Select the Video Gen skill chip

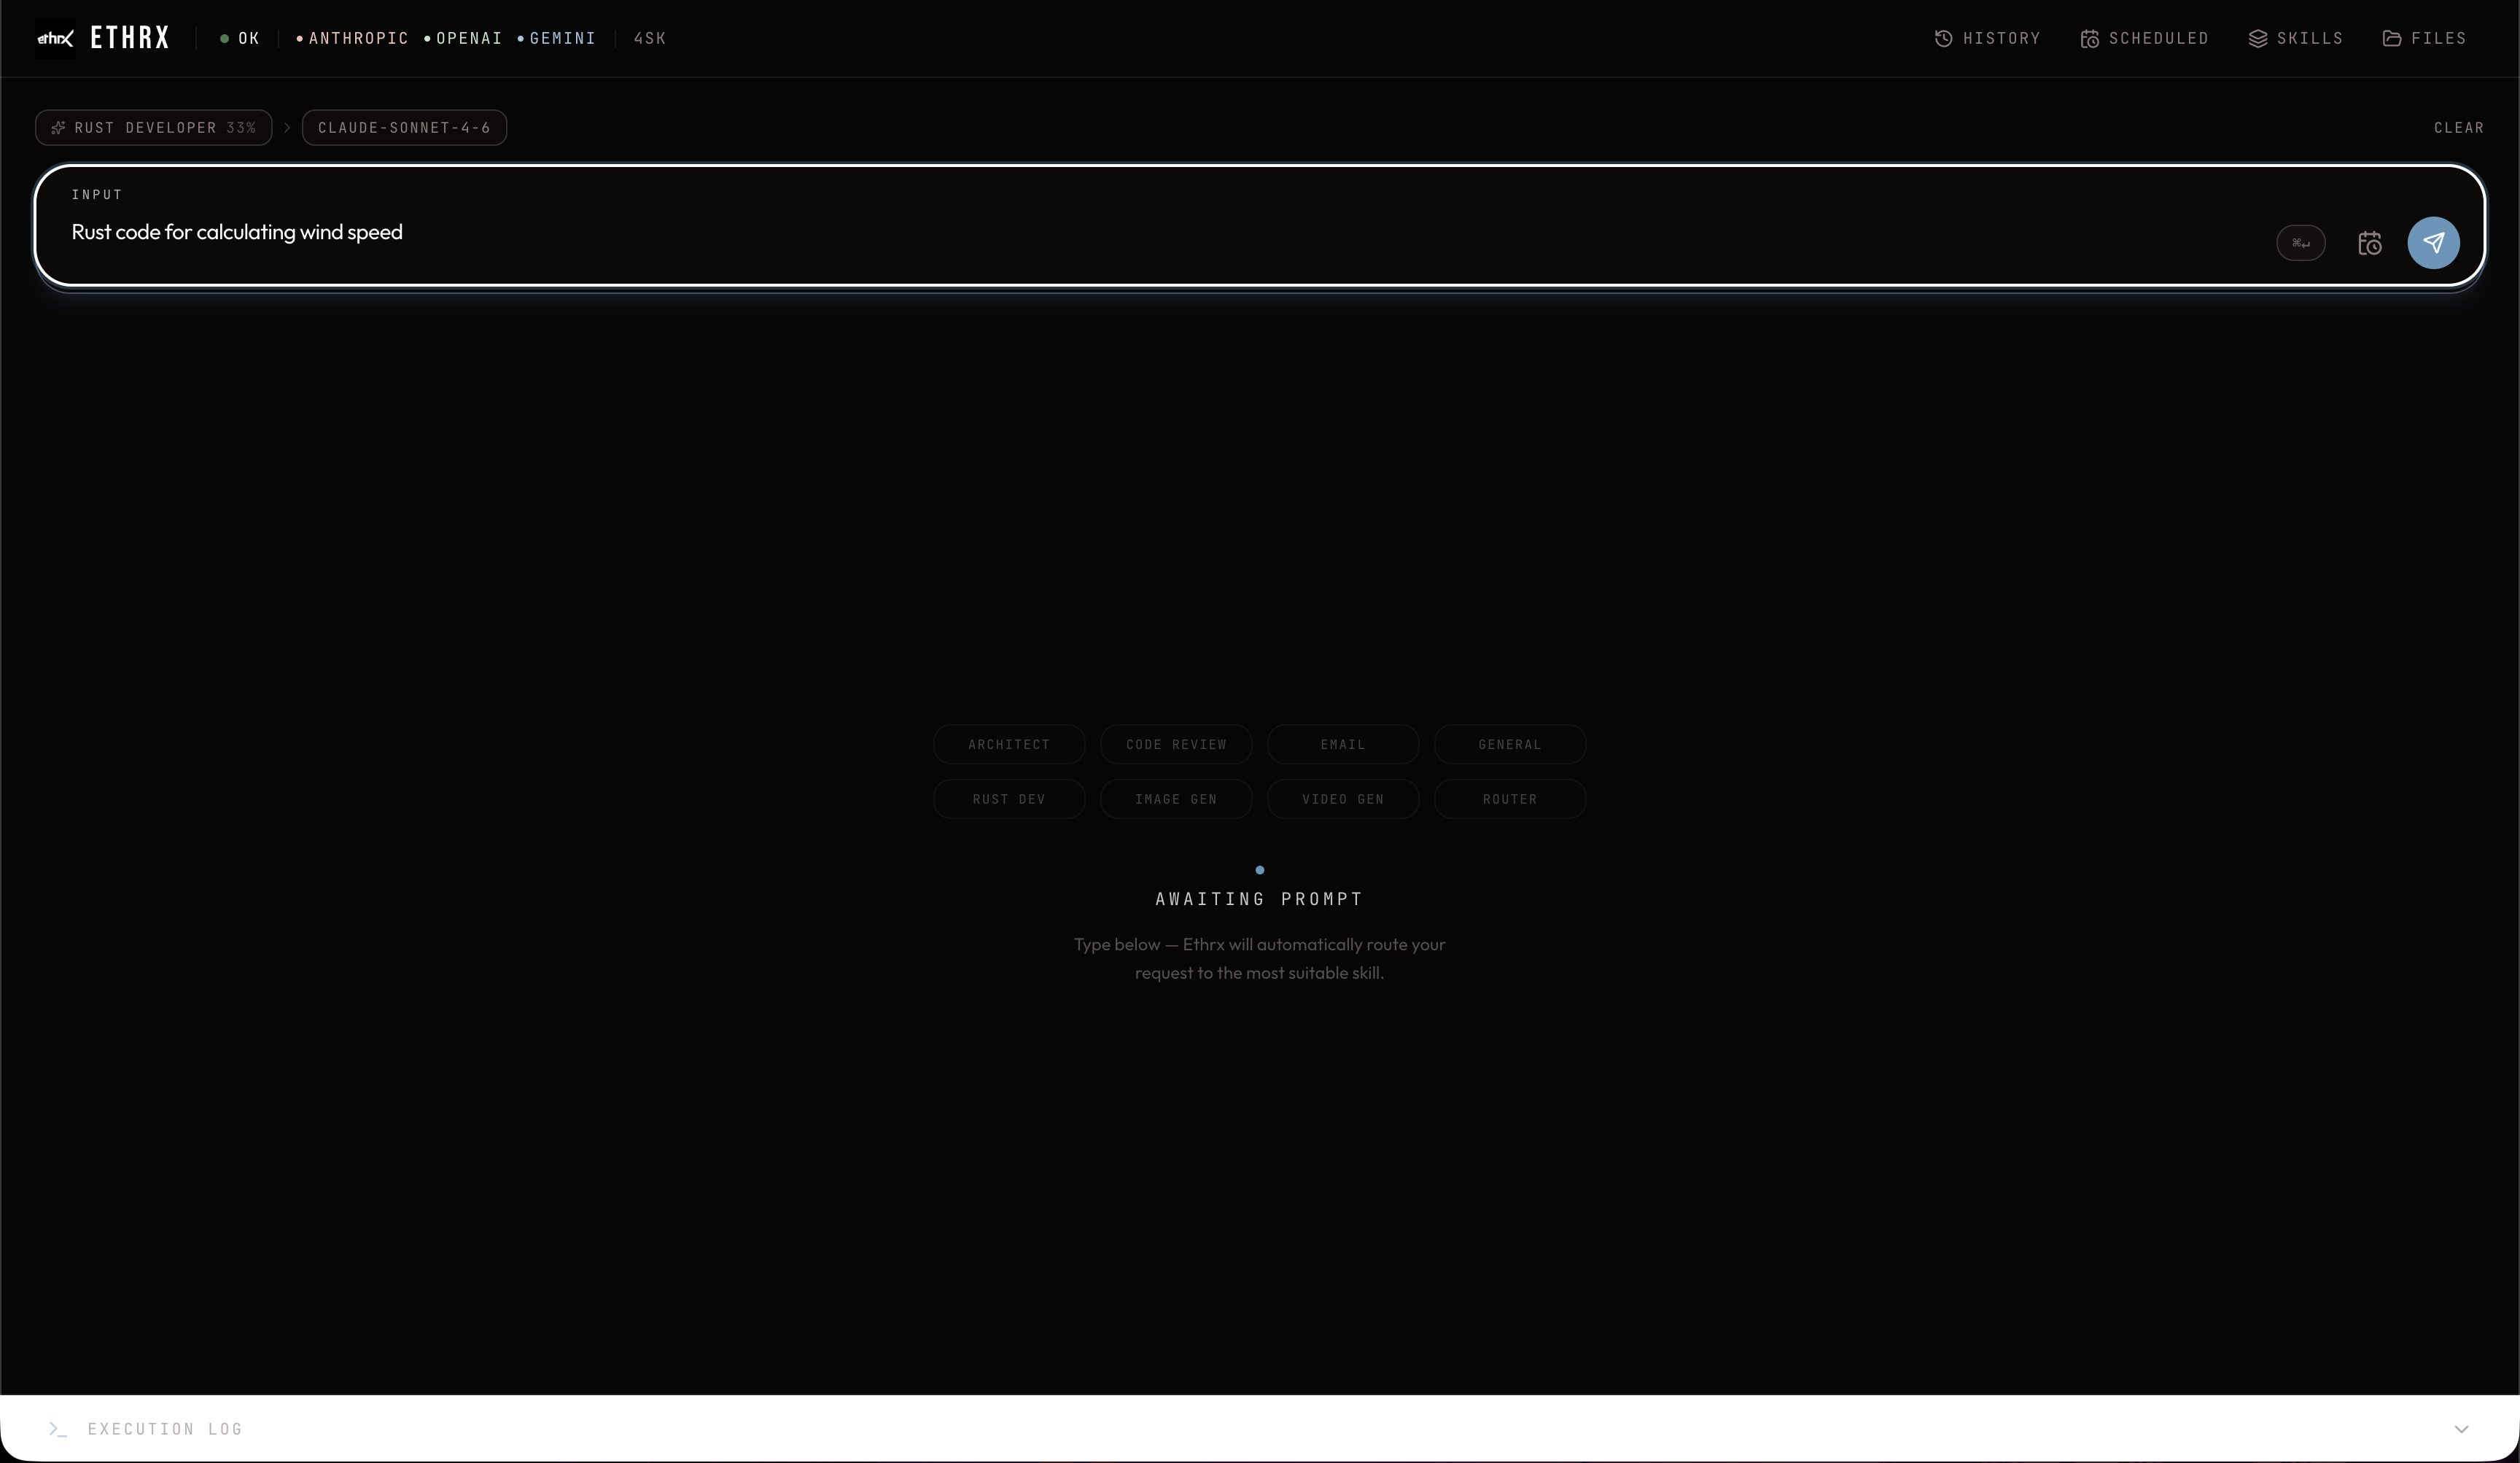(x=1343, y=799)
